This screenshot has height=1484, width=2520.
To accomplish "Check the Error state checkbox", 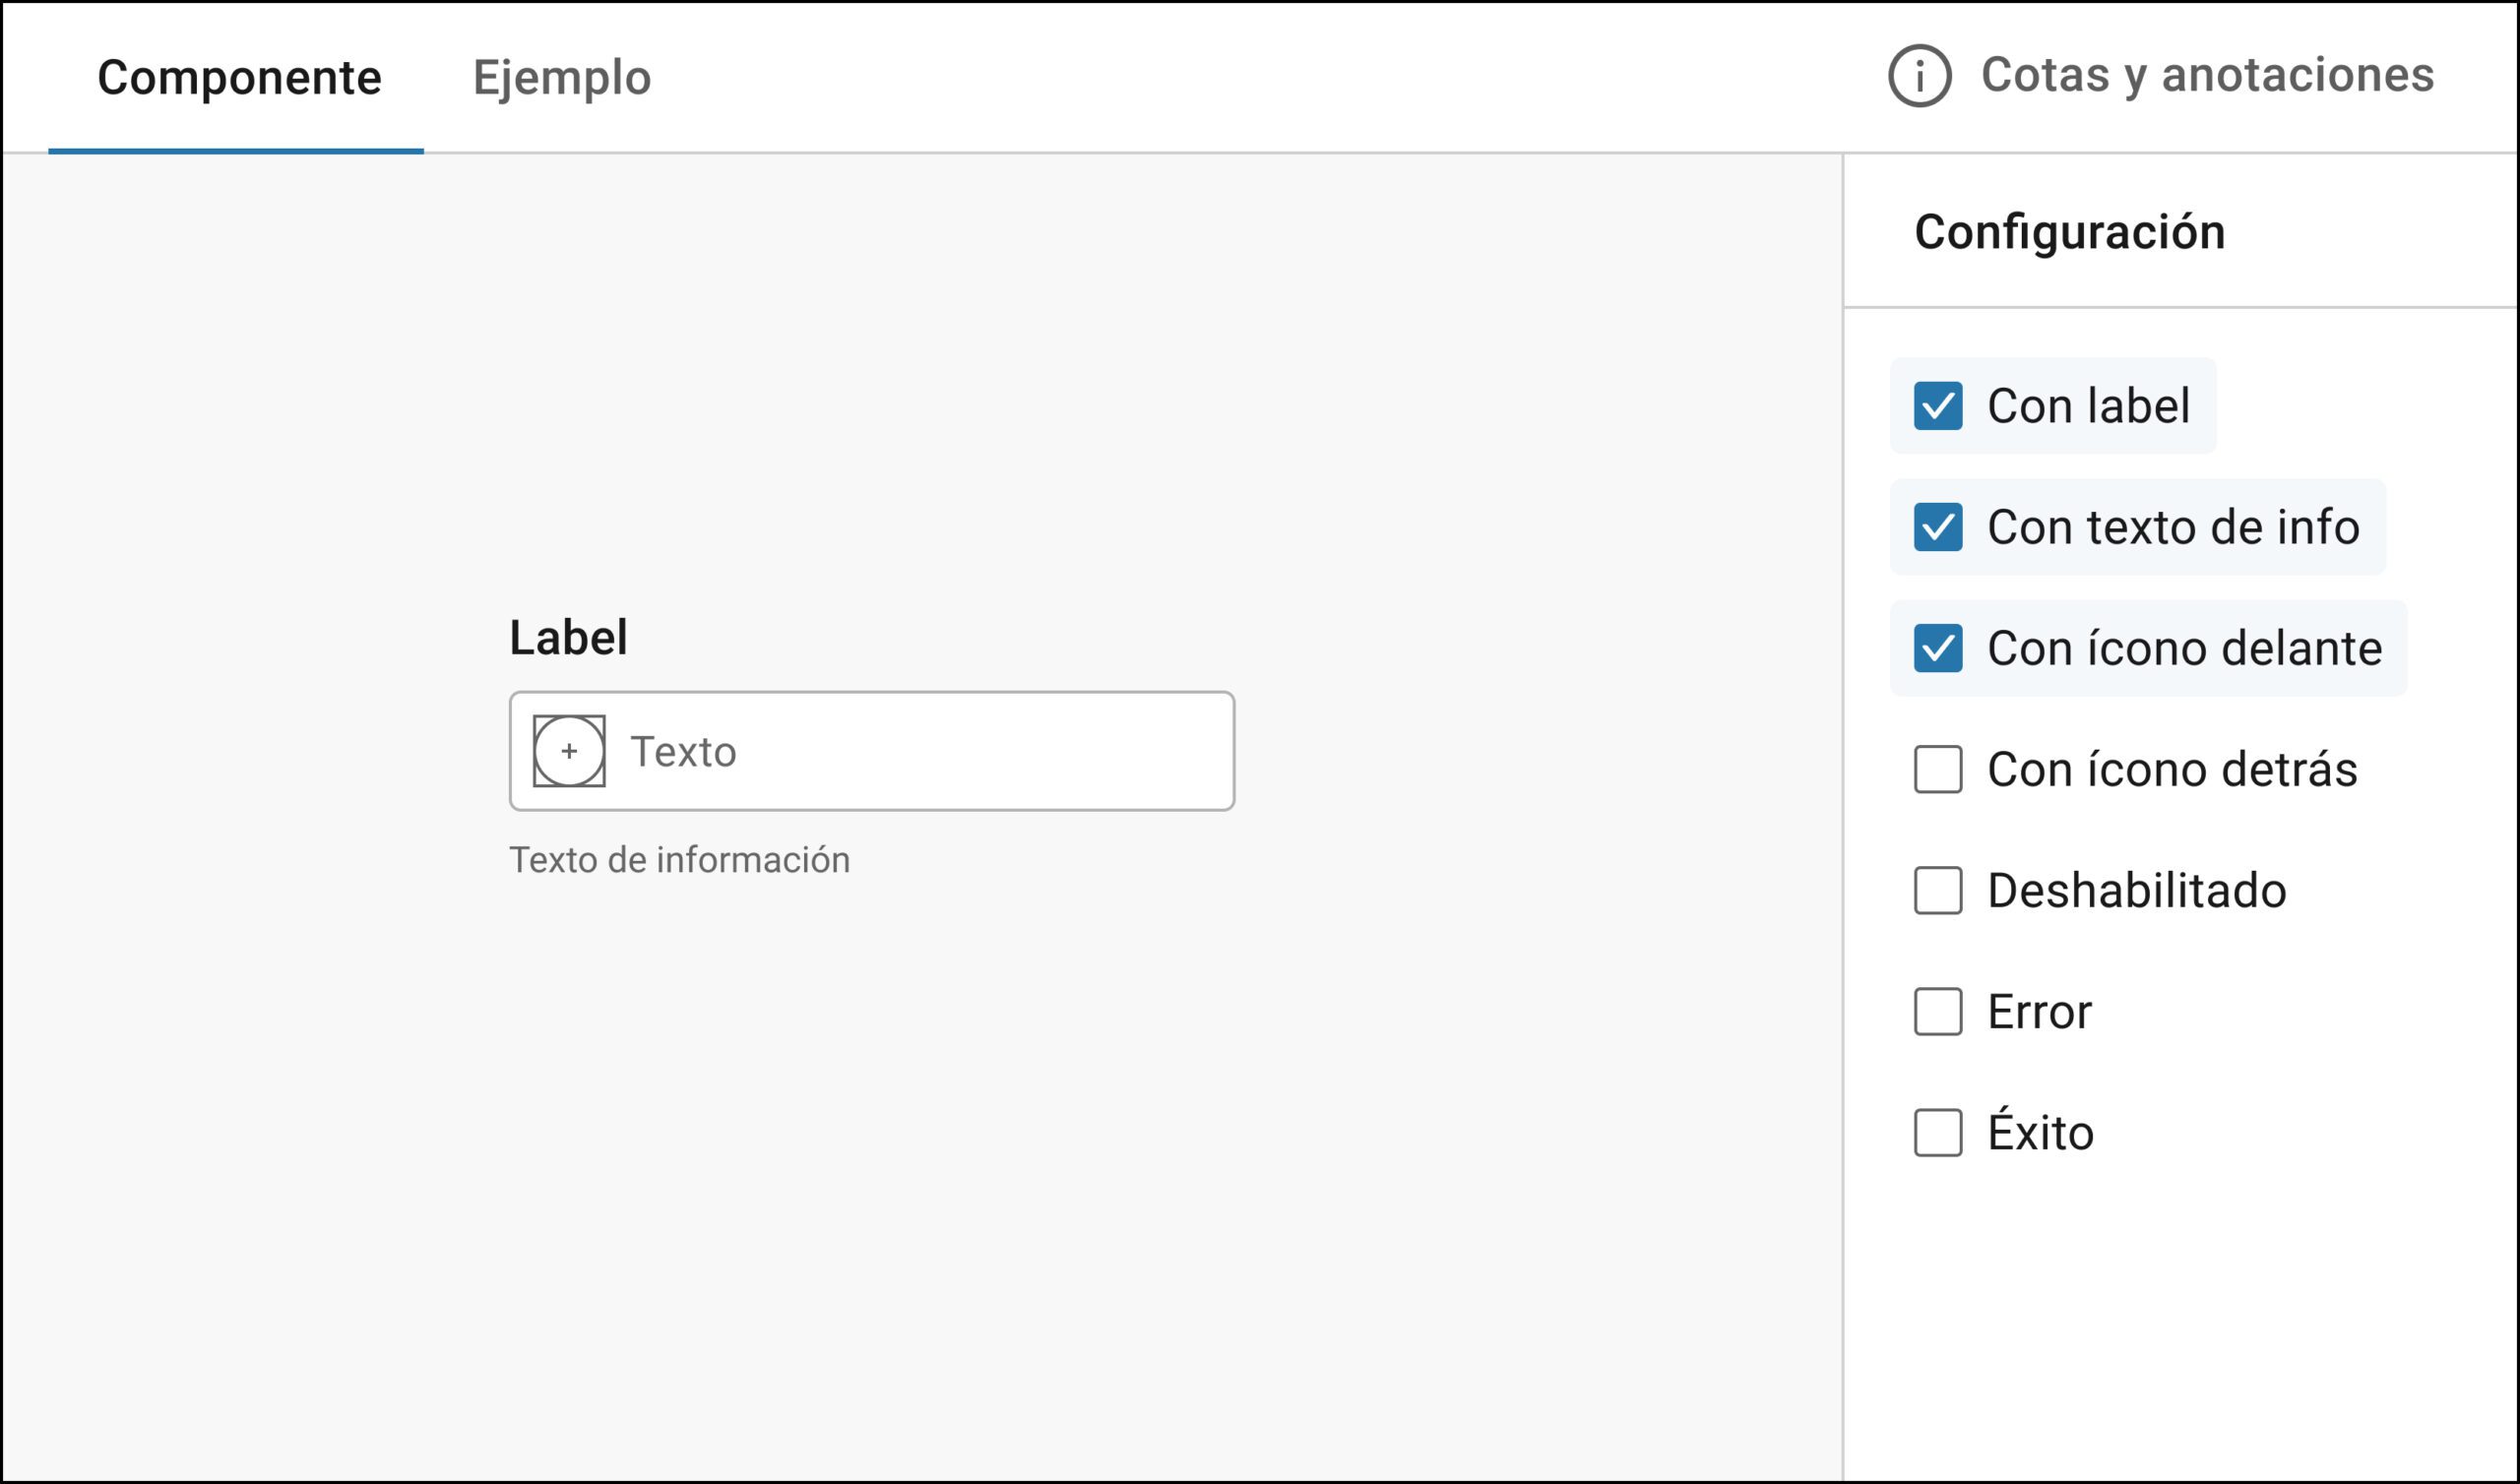I will (1940, 1012).
